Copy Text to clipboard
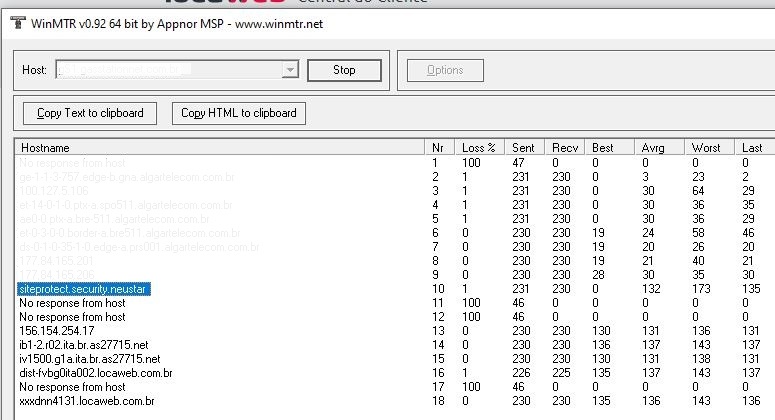The image size is (775, 420). [x=90, y=113]
